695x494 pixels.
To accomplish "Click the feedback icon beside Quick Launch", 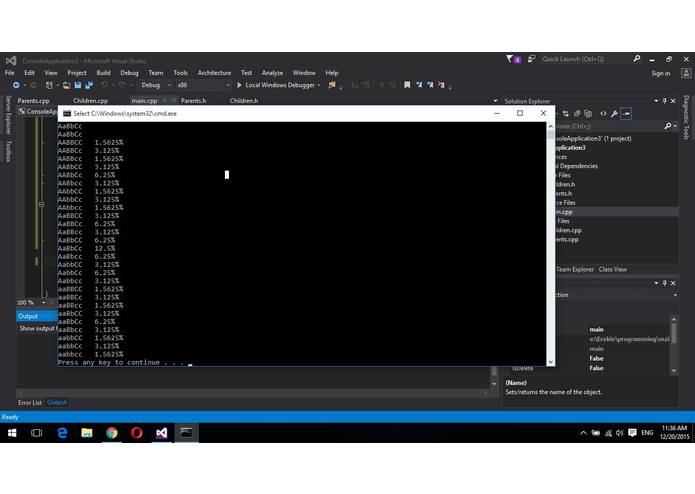I will point(531,59).
